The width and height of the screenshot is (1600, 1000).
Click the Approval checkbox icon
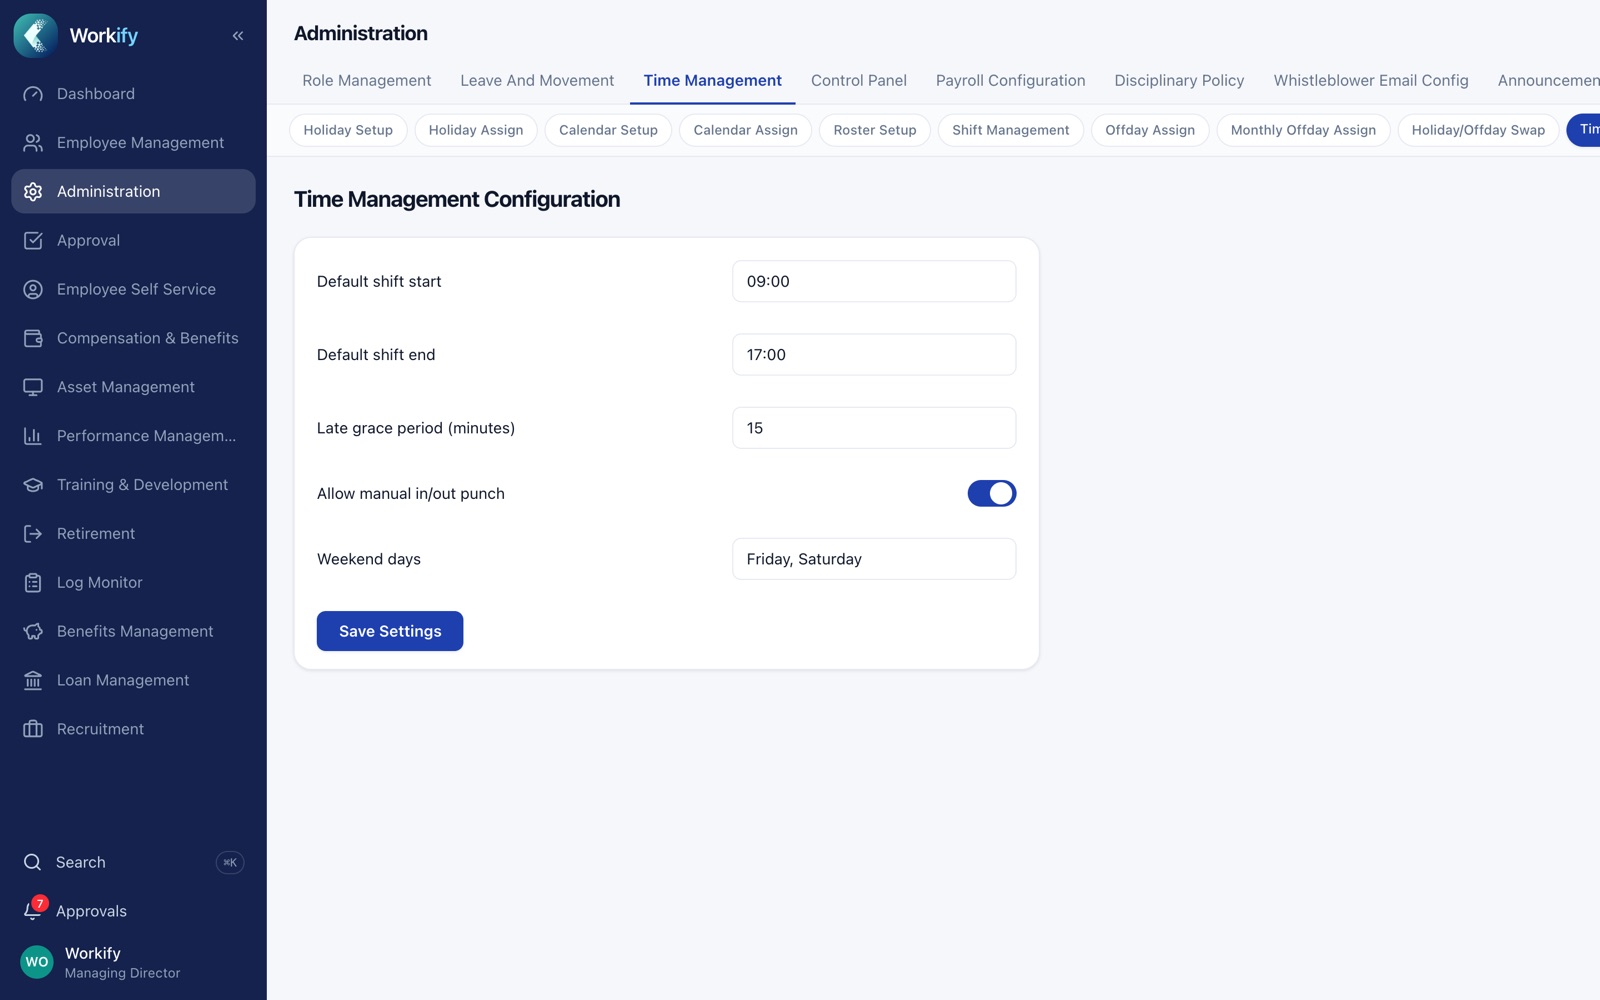(x=33, y=240)
